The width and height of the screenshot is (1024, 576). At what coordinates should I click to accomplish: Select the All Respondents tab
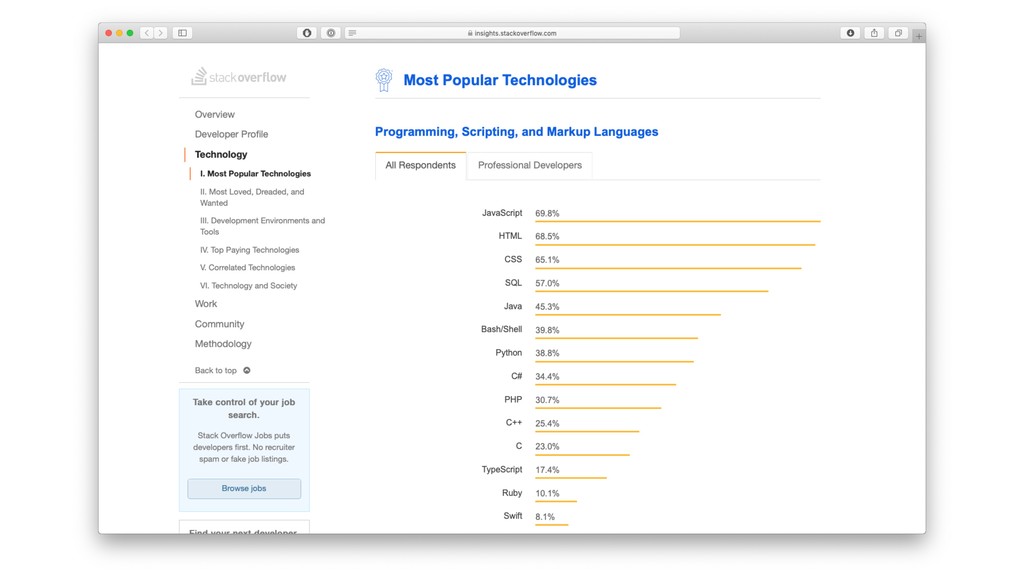(420, 165)
